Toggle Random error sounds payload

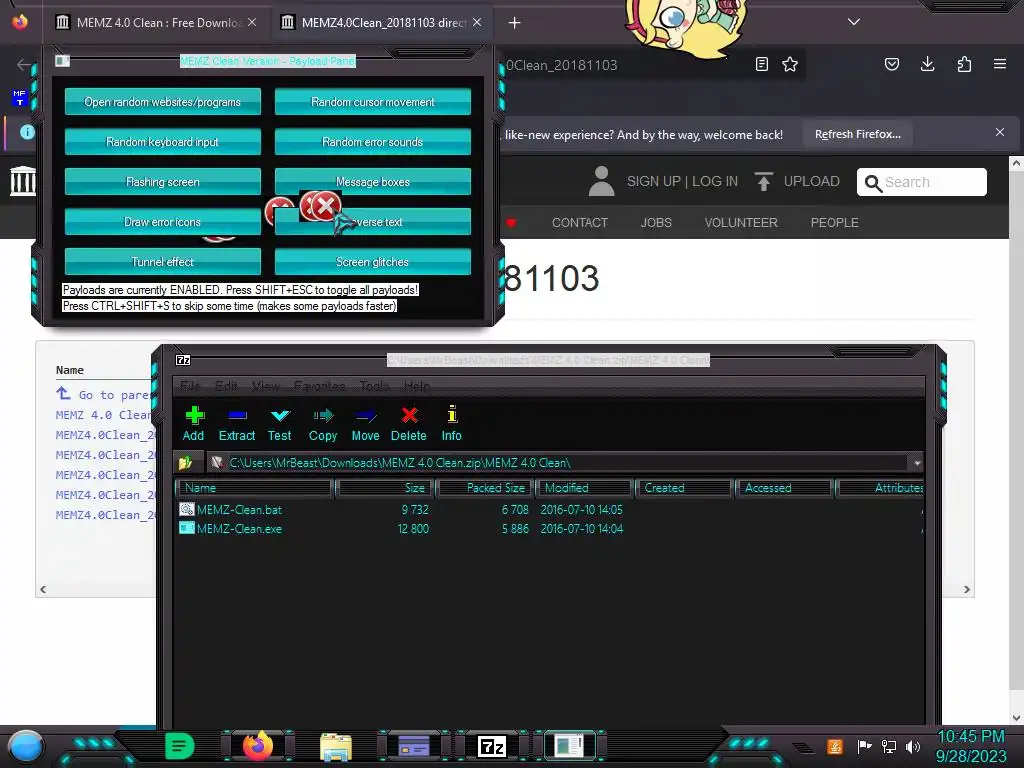[x=373, y=142]
